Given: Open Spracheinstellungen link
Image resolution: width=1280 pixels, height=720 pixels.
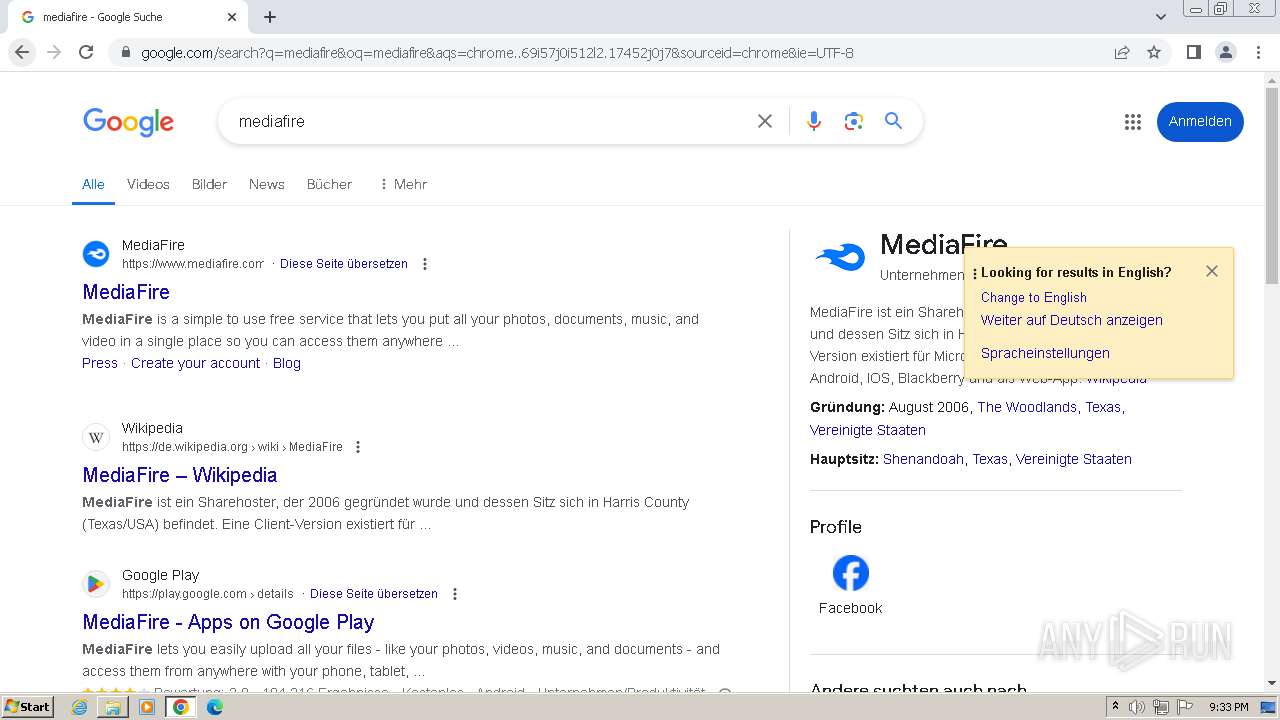Looking at the screenshot, I should [1045, 353].
